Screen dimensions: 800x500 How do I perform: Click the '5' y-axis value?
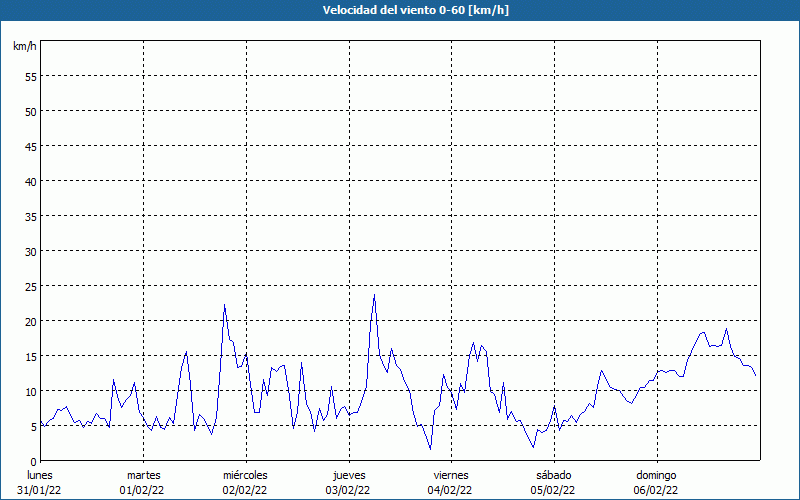(34, 427)
